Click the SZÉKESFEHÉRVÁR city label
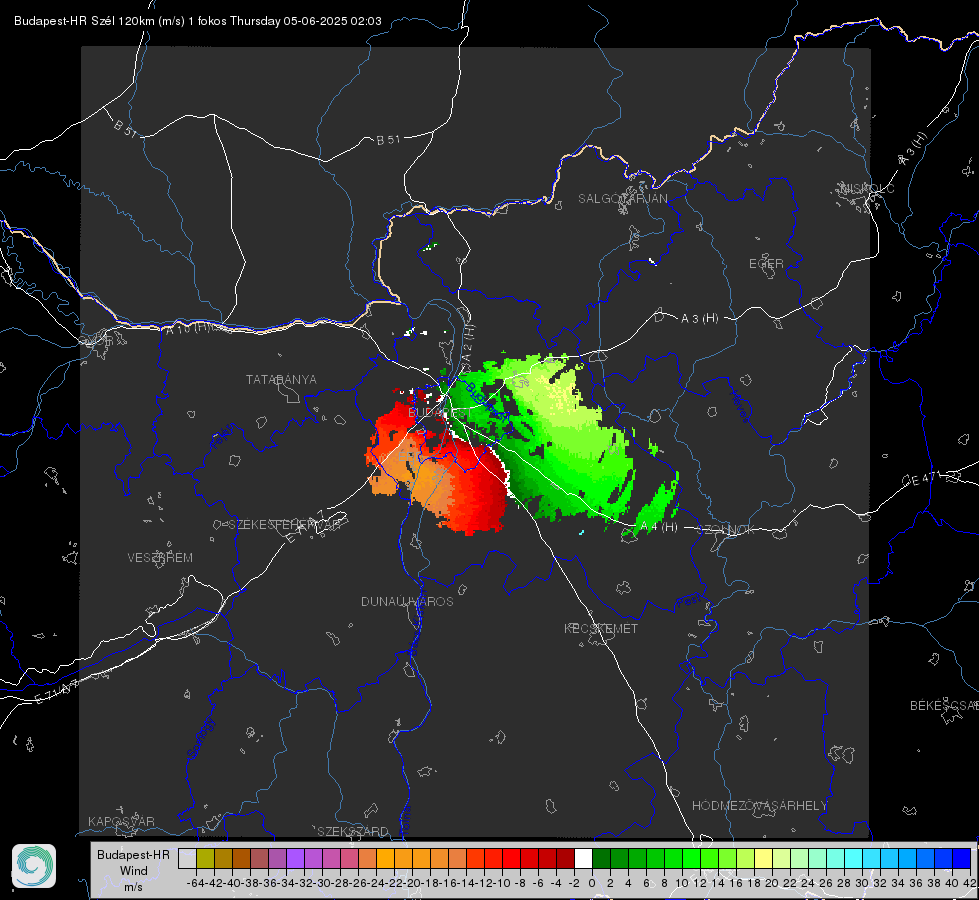 (284, 525)
